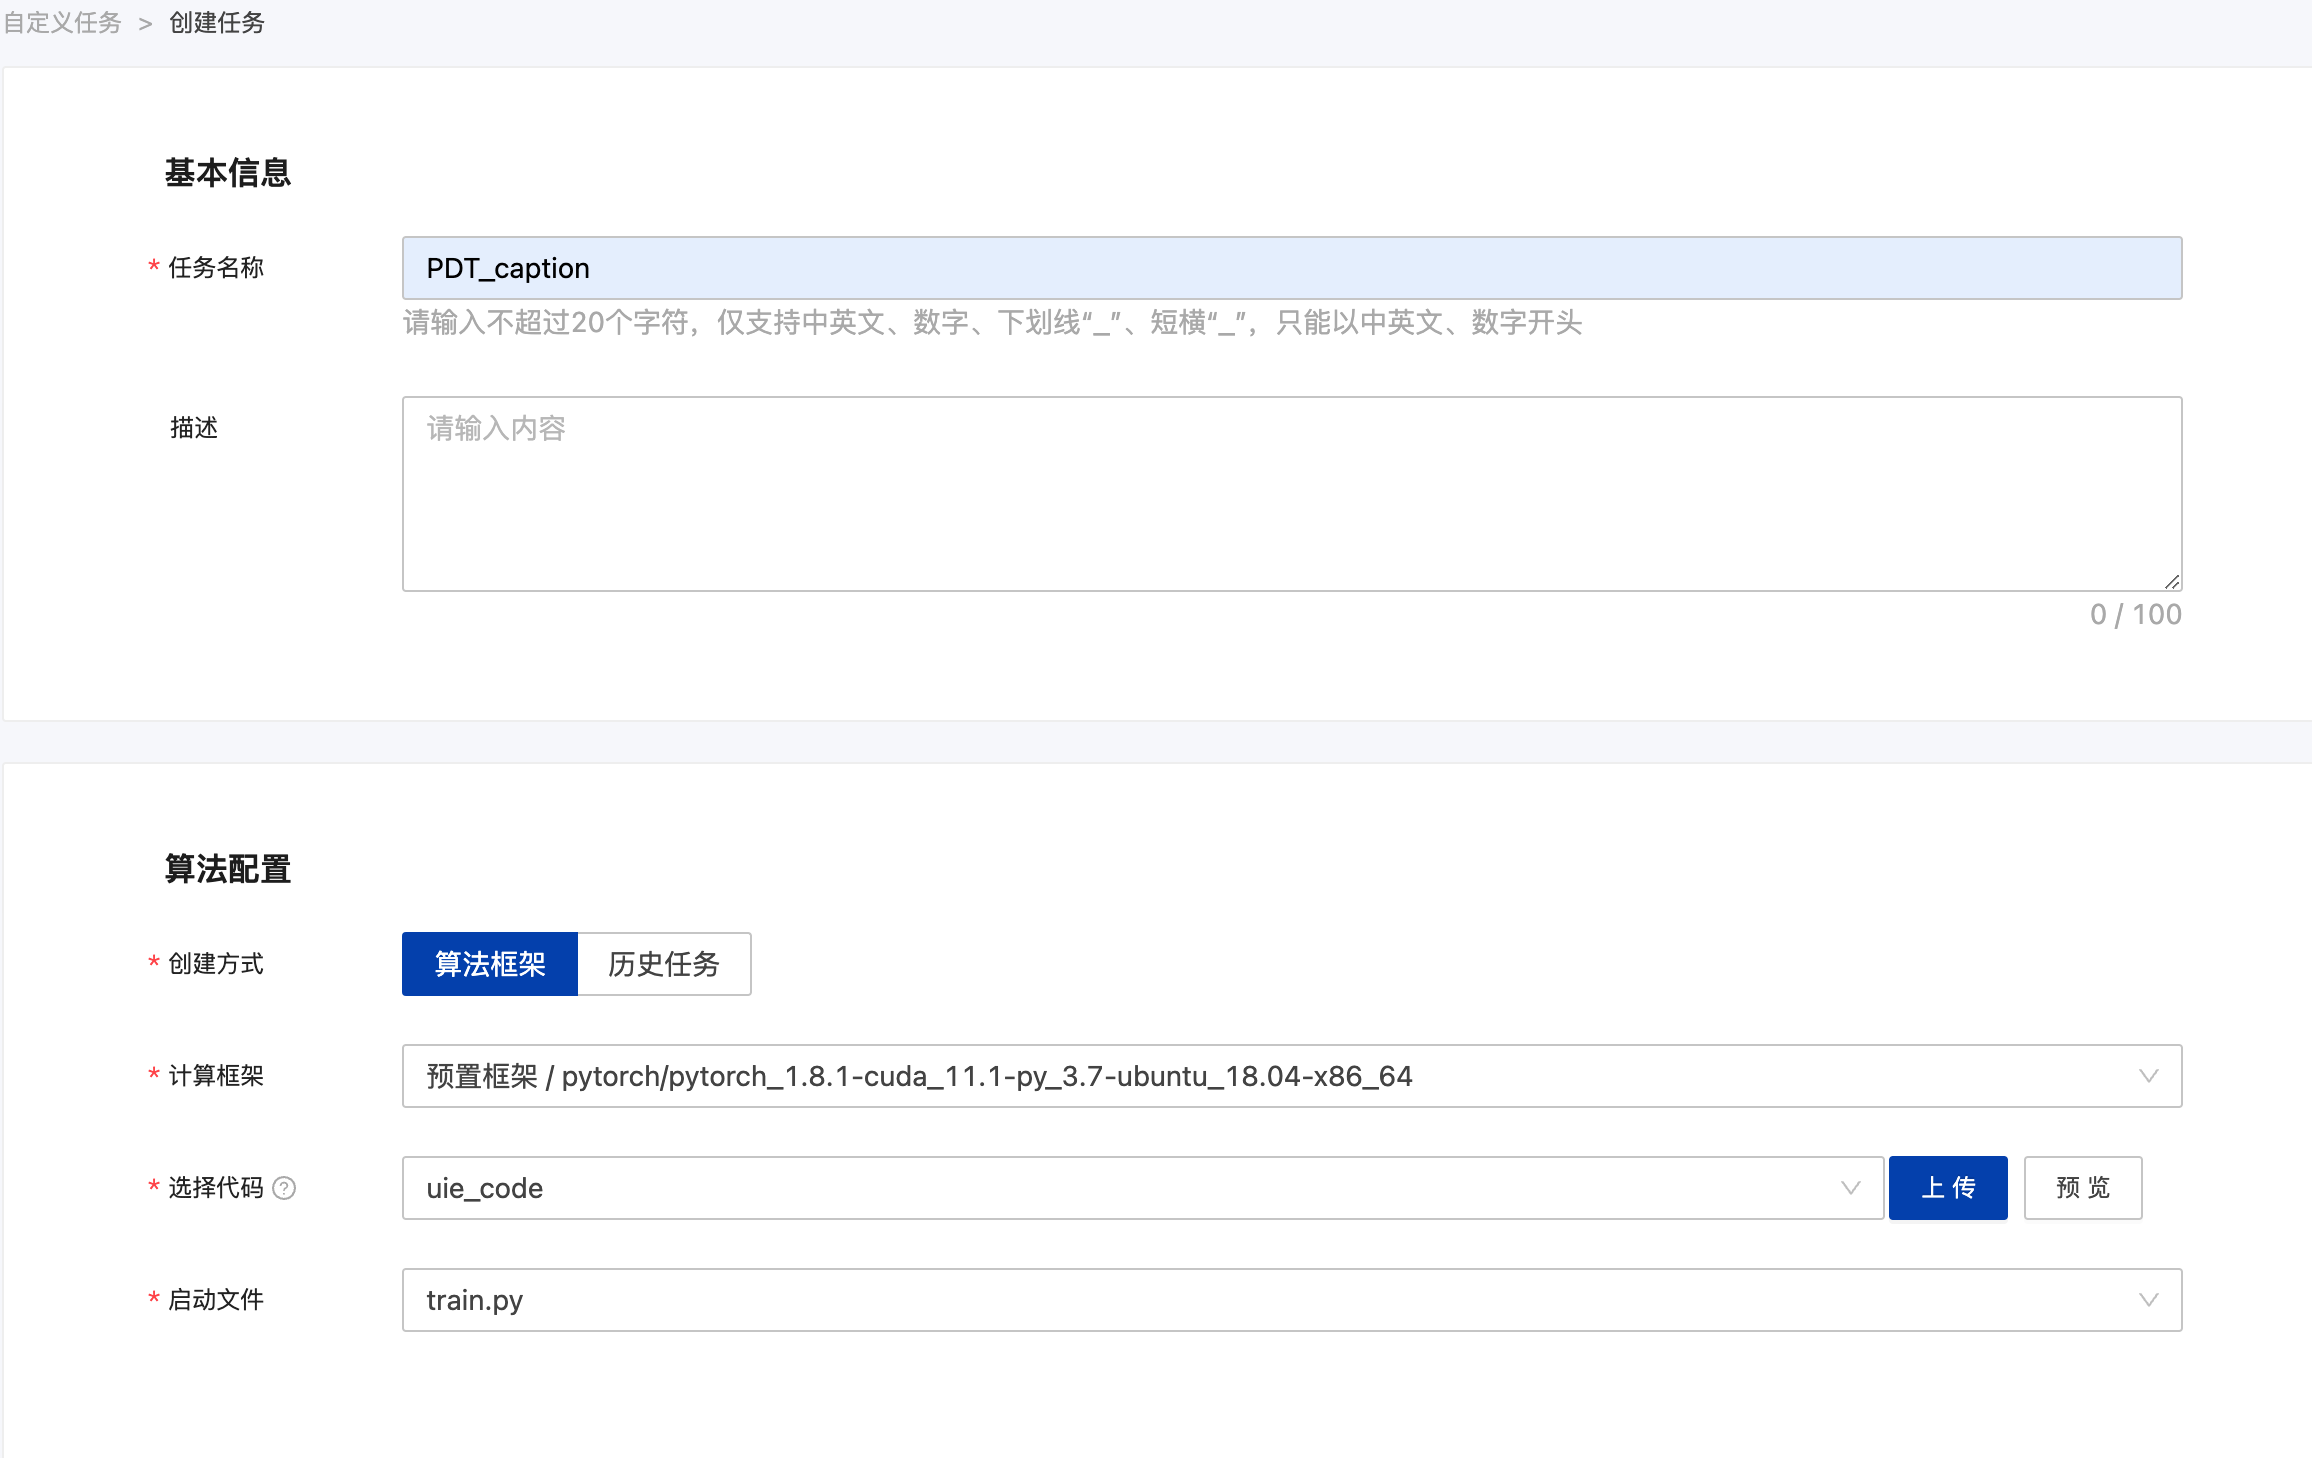Focus the 任务名称 input with PDT_caption
2312x1458 pixels.
1292,268
